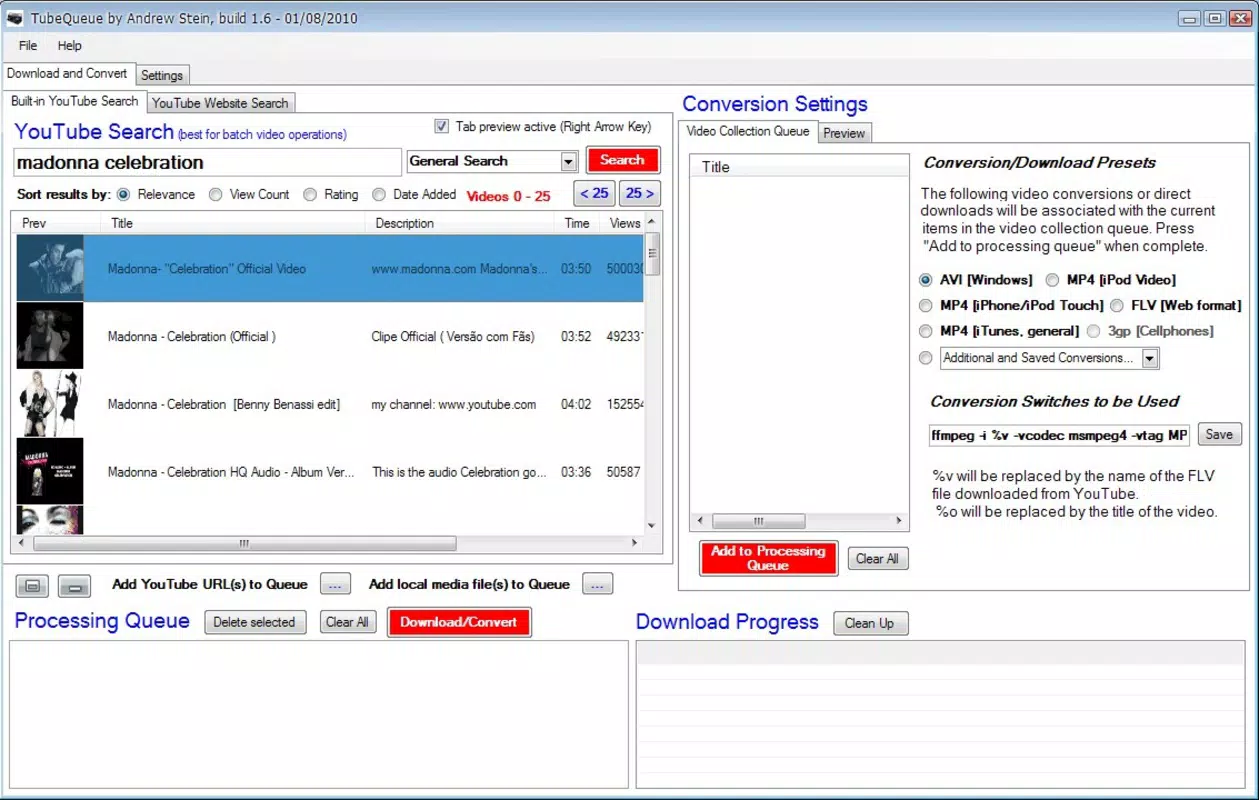Start Download/Convert
Image resolution: width=1259 pixels, height=800 pixels.
click(459, 622)
